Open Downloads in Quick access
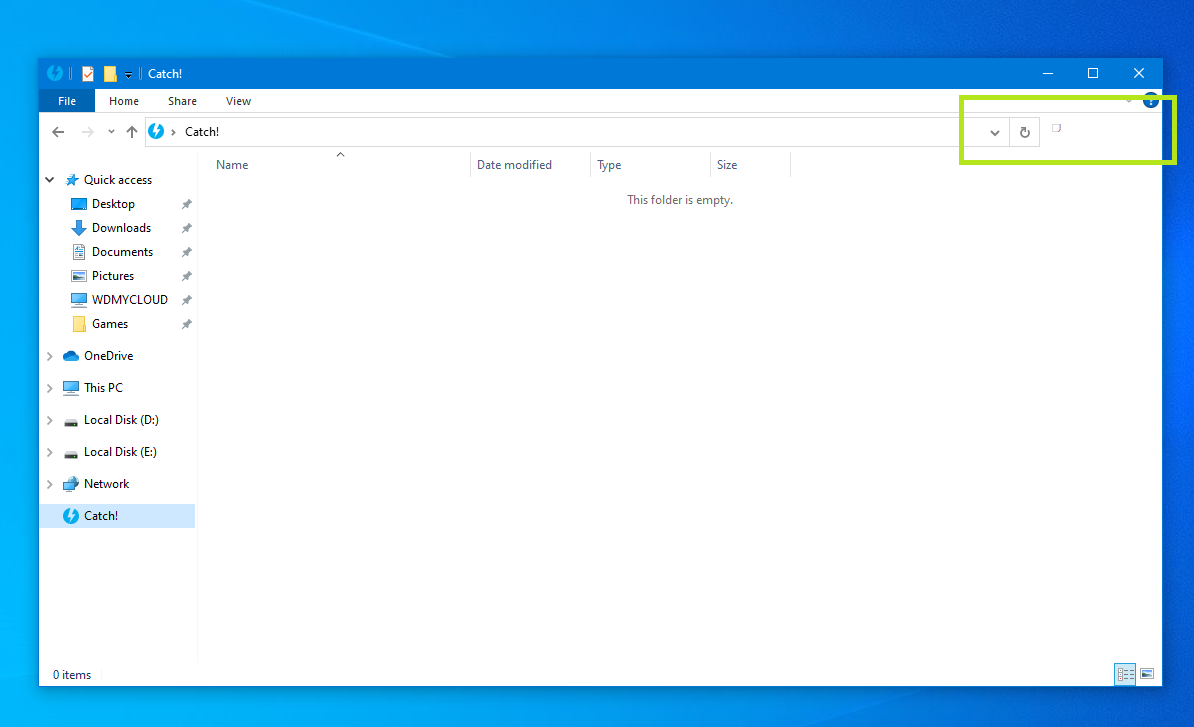This screenshot has height=727, width=1194. pos(121,228)
